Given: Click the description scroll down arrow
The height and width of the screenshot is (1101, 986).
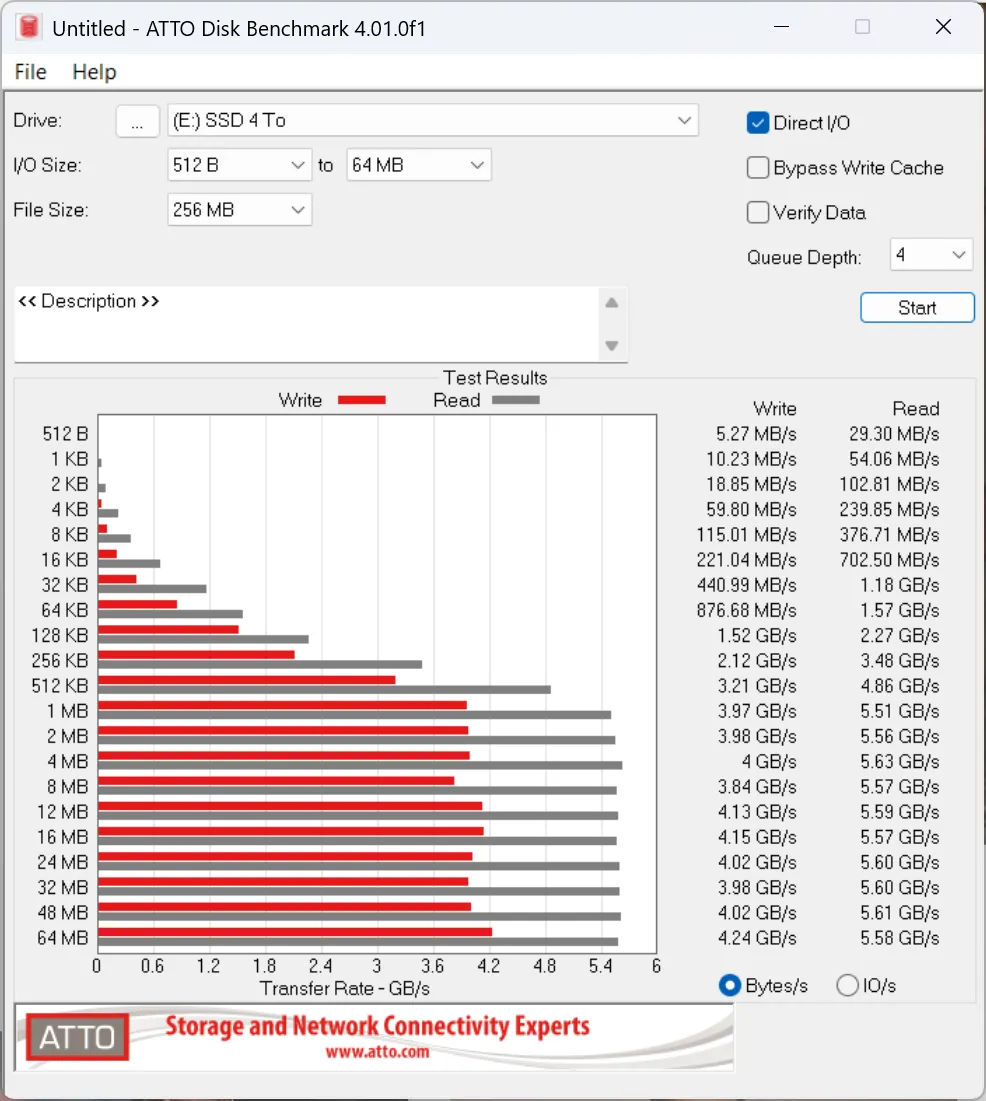Looking at the screenshot, I should 612,346.
